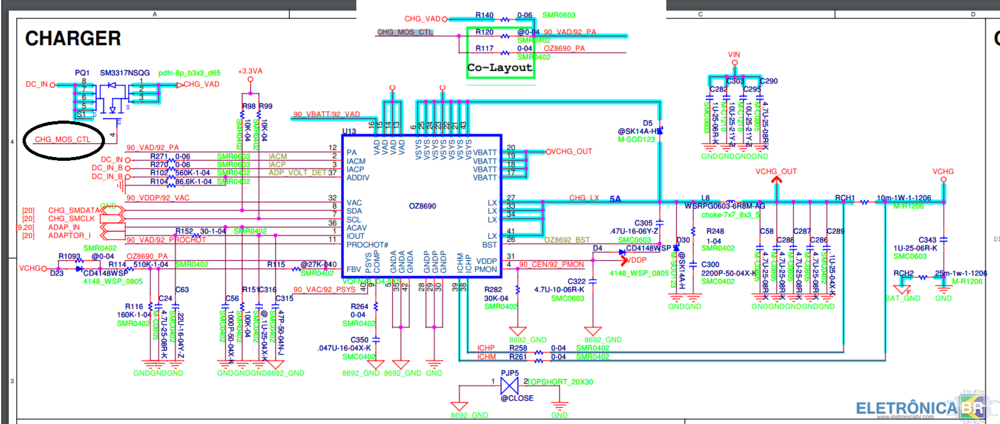Click the circled CHG_MOS_CTL net label

coord(67,136)
